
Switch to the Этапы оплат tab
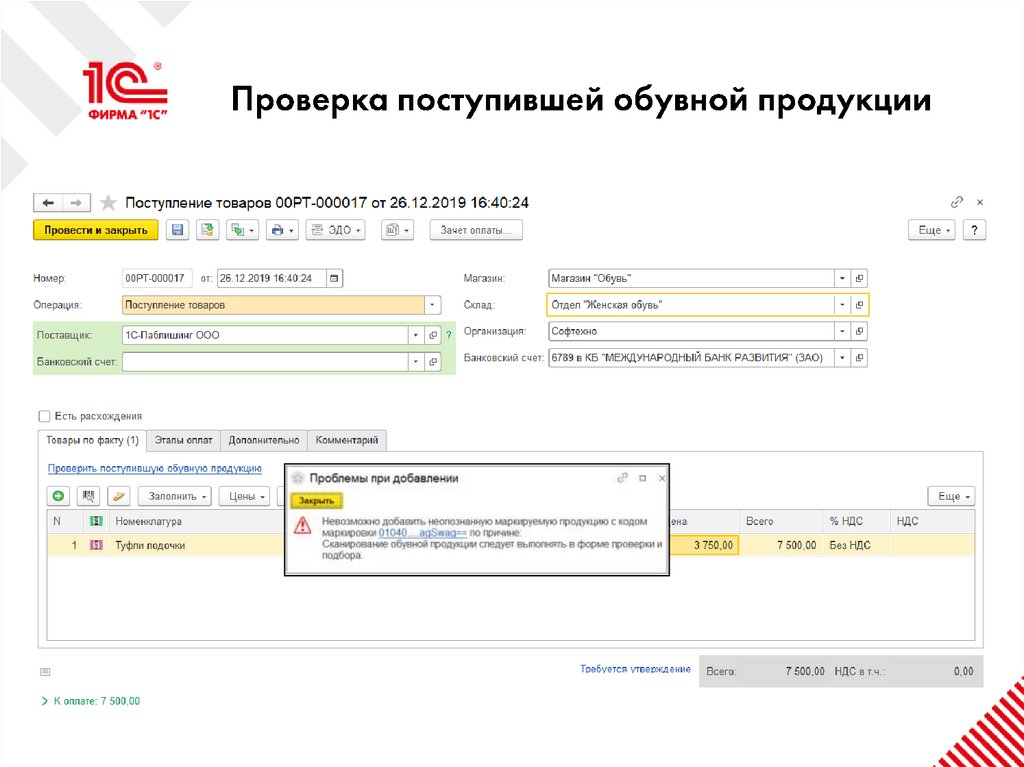tap(184, 440)
